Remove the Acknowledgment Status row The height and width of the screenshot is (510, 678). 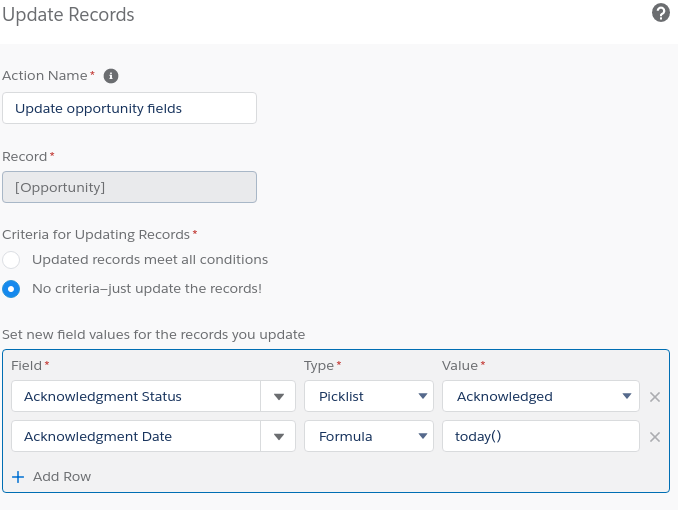pos(655,397)
